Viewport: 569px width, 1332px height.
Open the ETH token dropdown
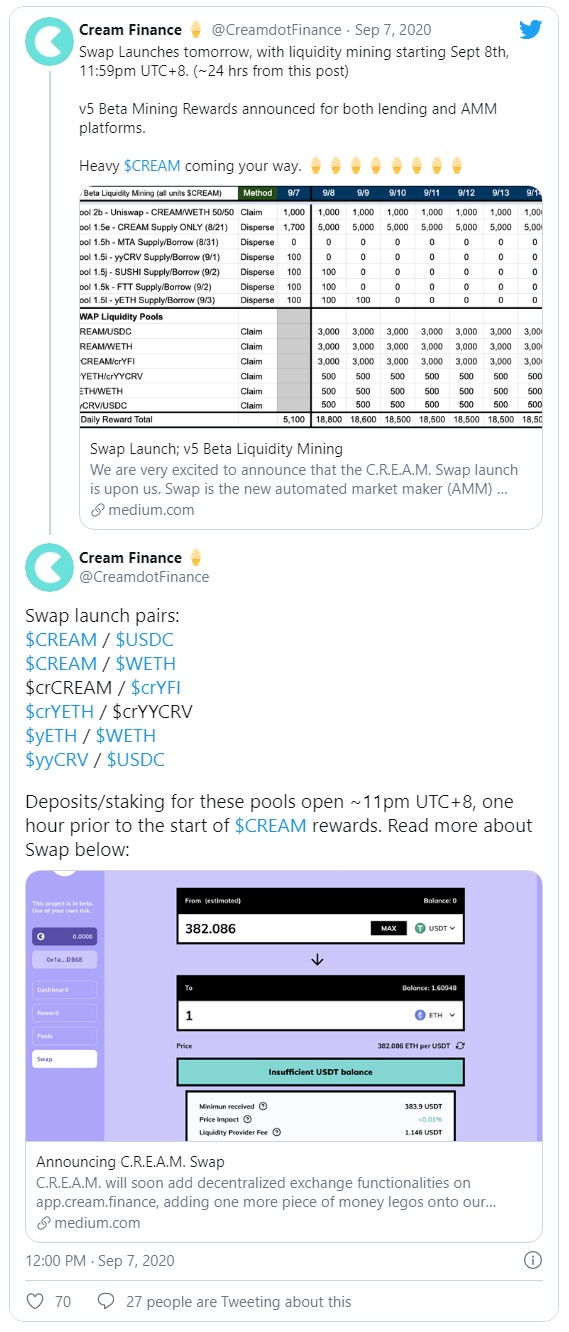click(435, 1014)
